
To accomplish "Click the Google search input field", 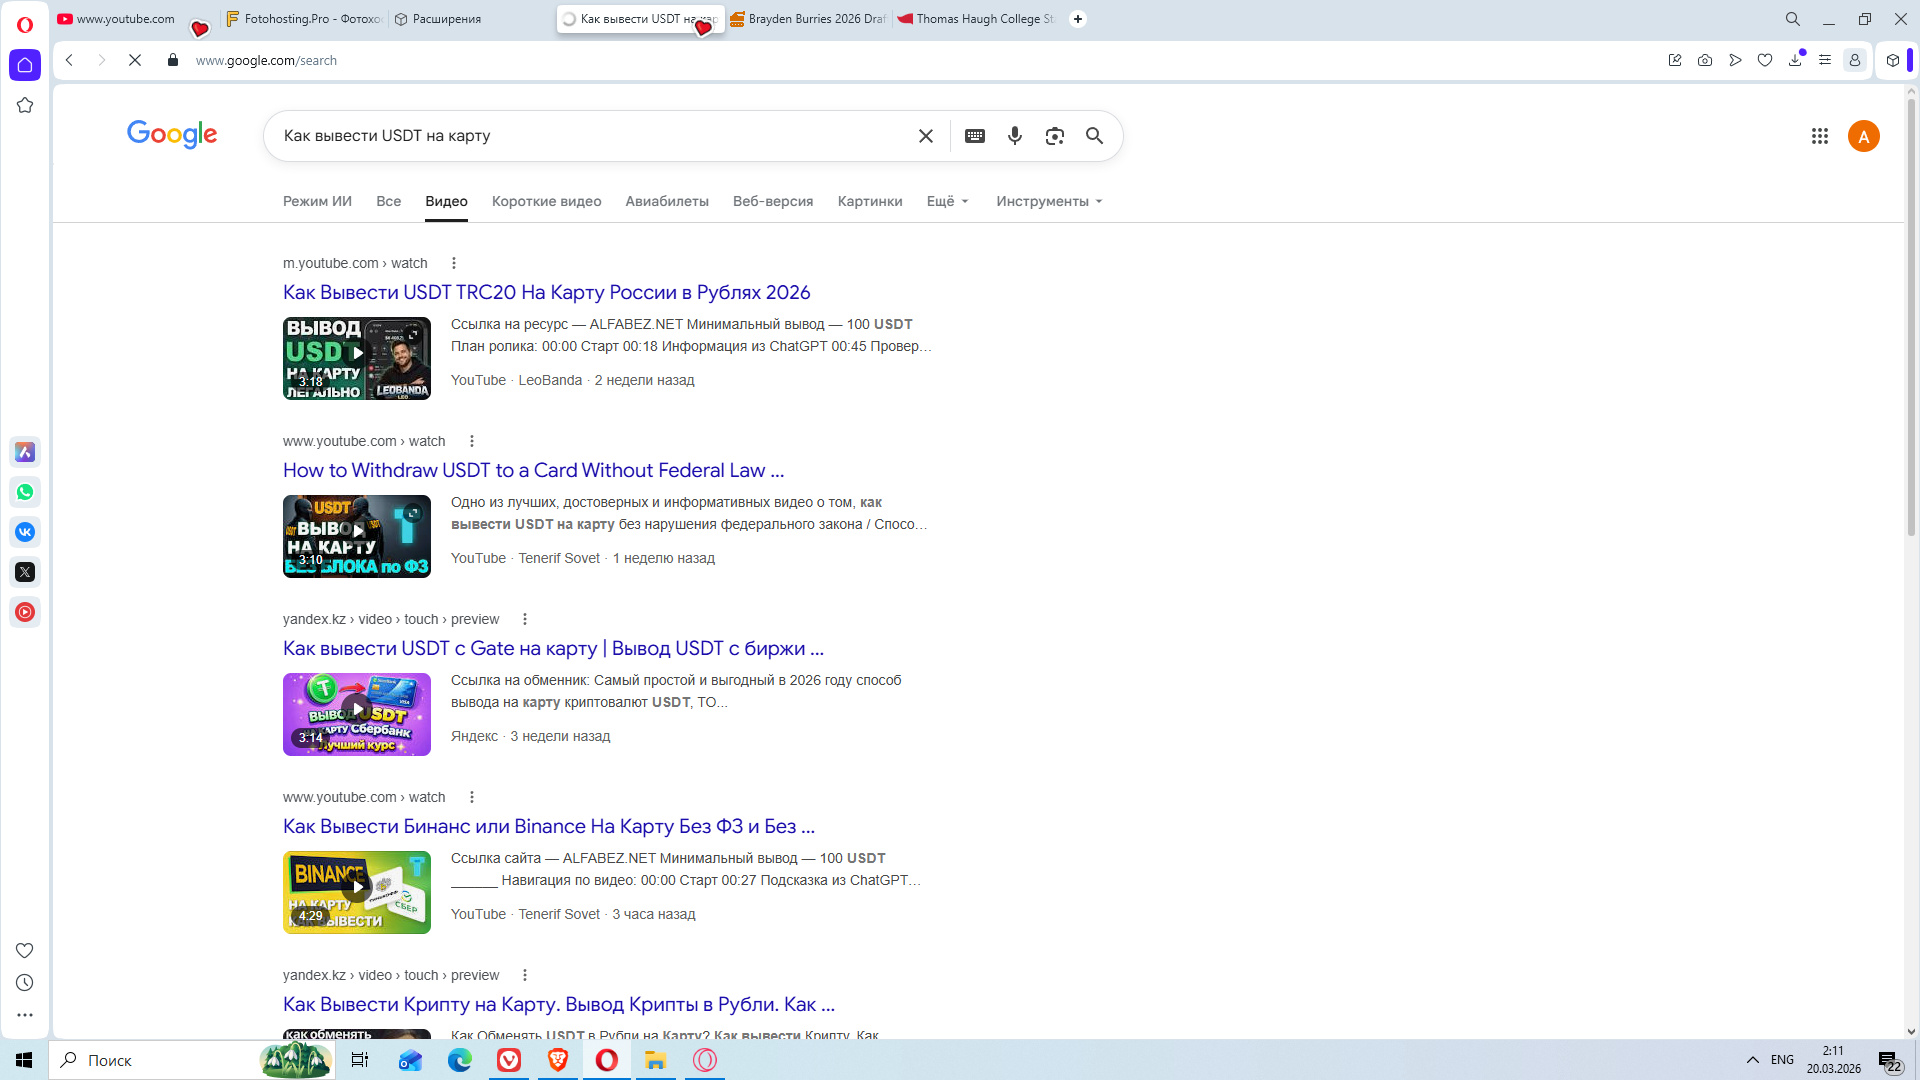I will [590, 136].
